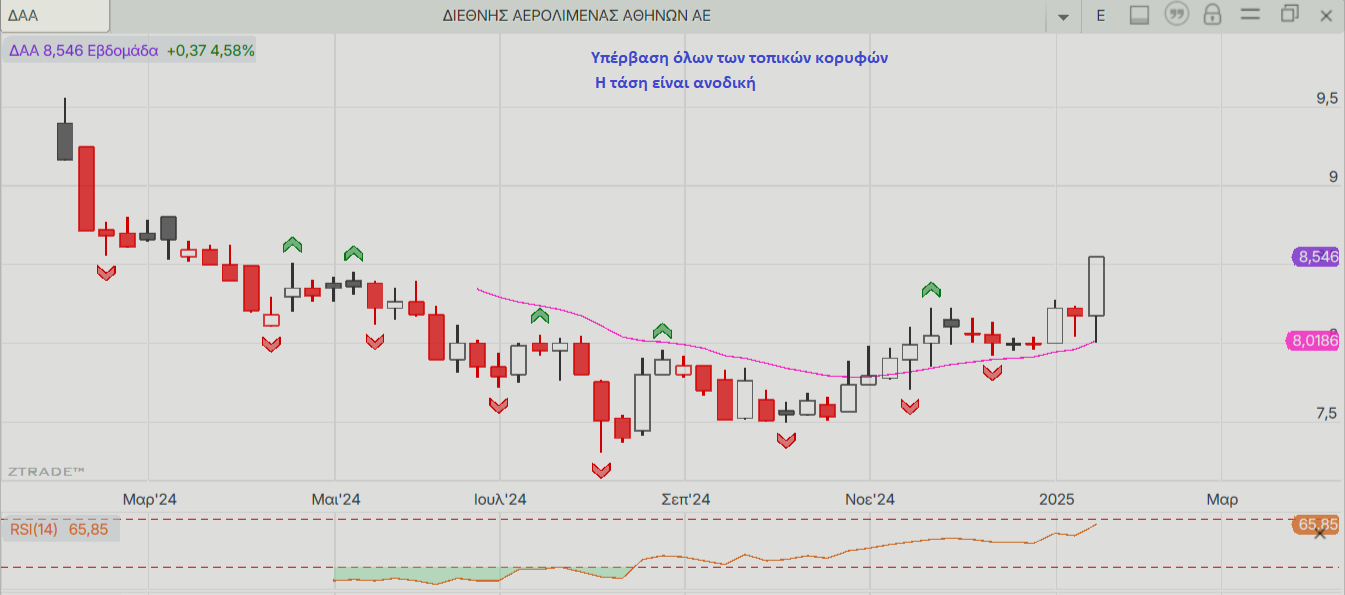Select the RSI(14) 65,85 indicator legend
This screenshot has height=595, width=1345.
(59, 529)
